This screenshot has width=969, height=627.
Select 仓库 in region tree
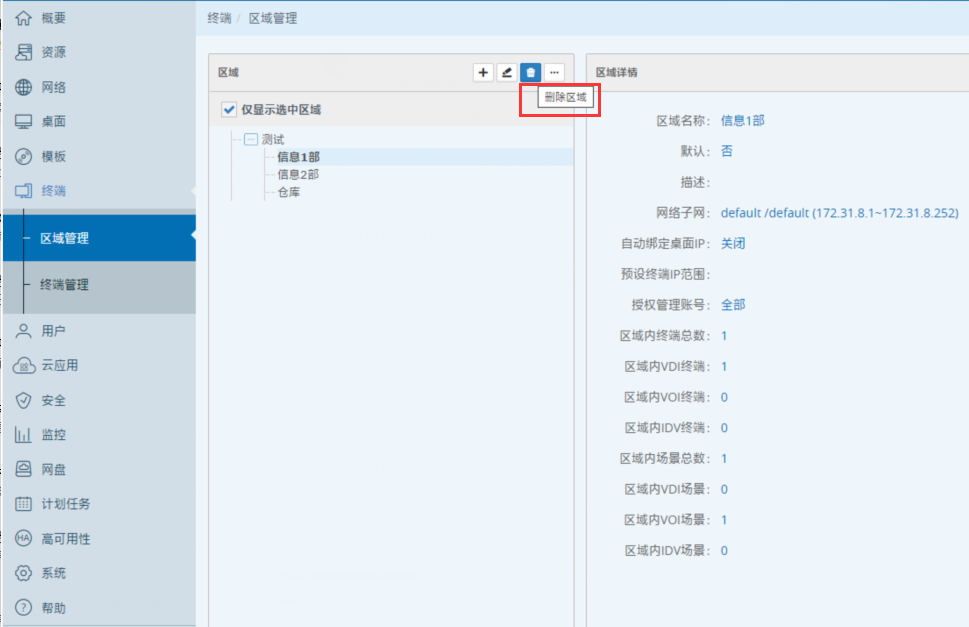[x=288, y=191]
